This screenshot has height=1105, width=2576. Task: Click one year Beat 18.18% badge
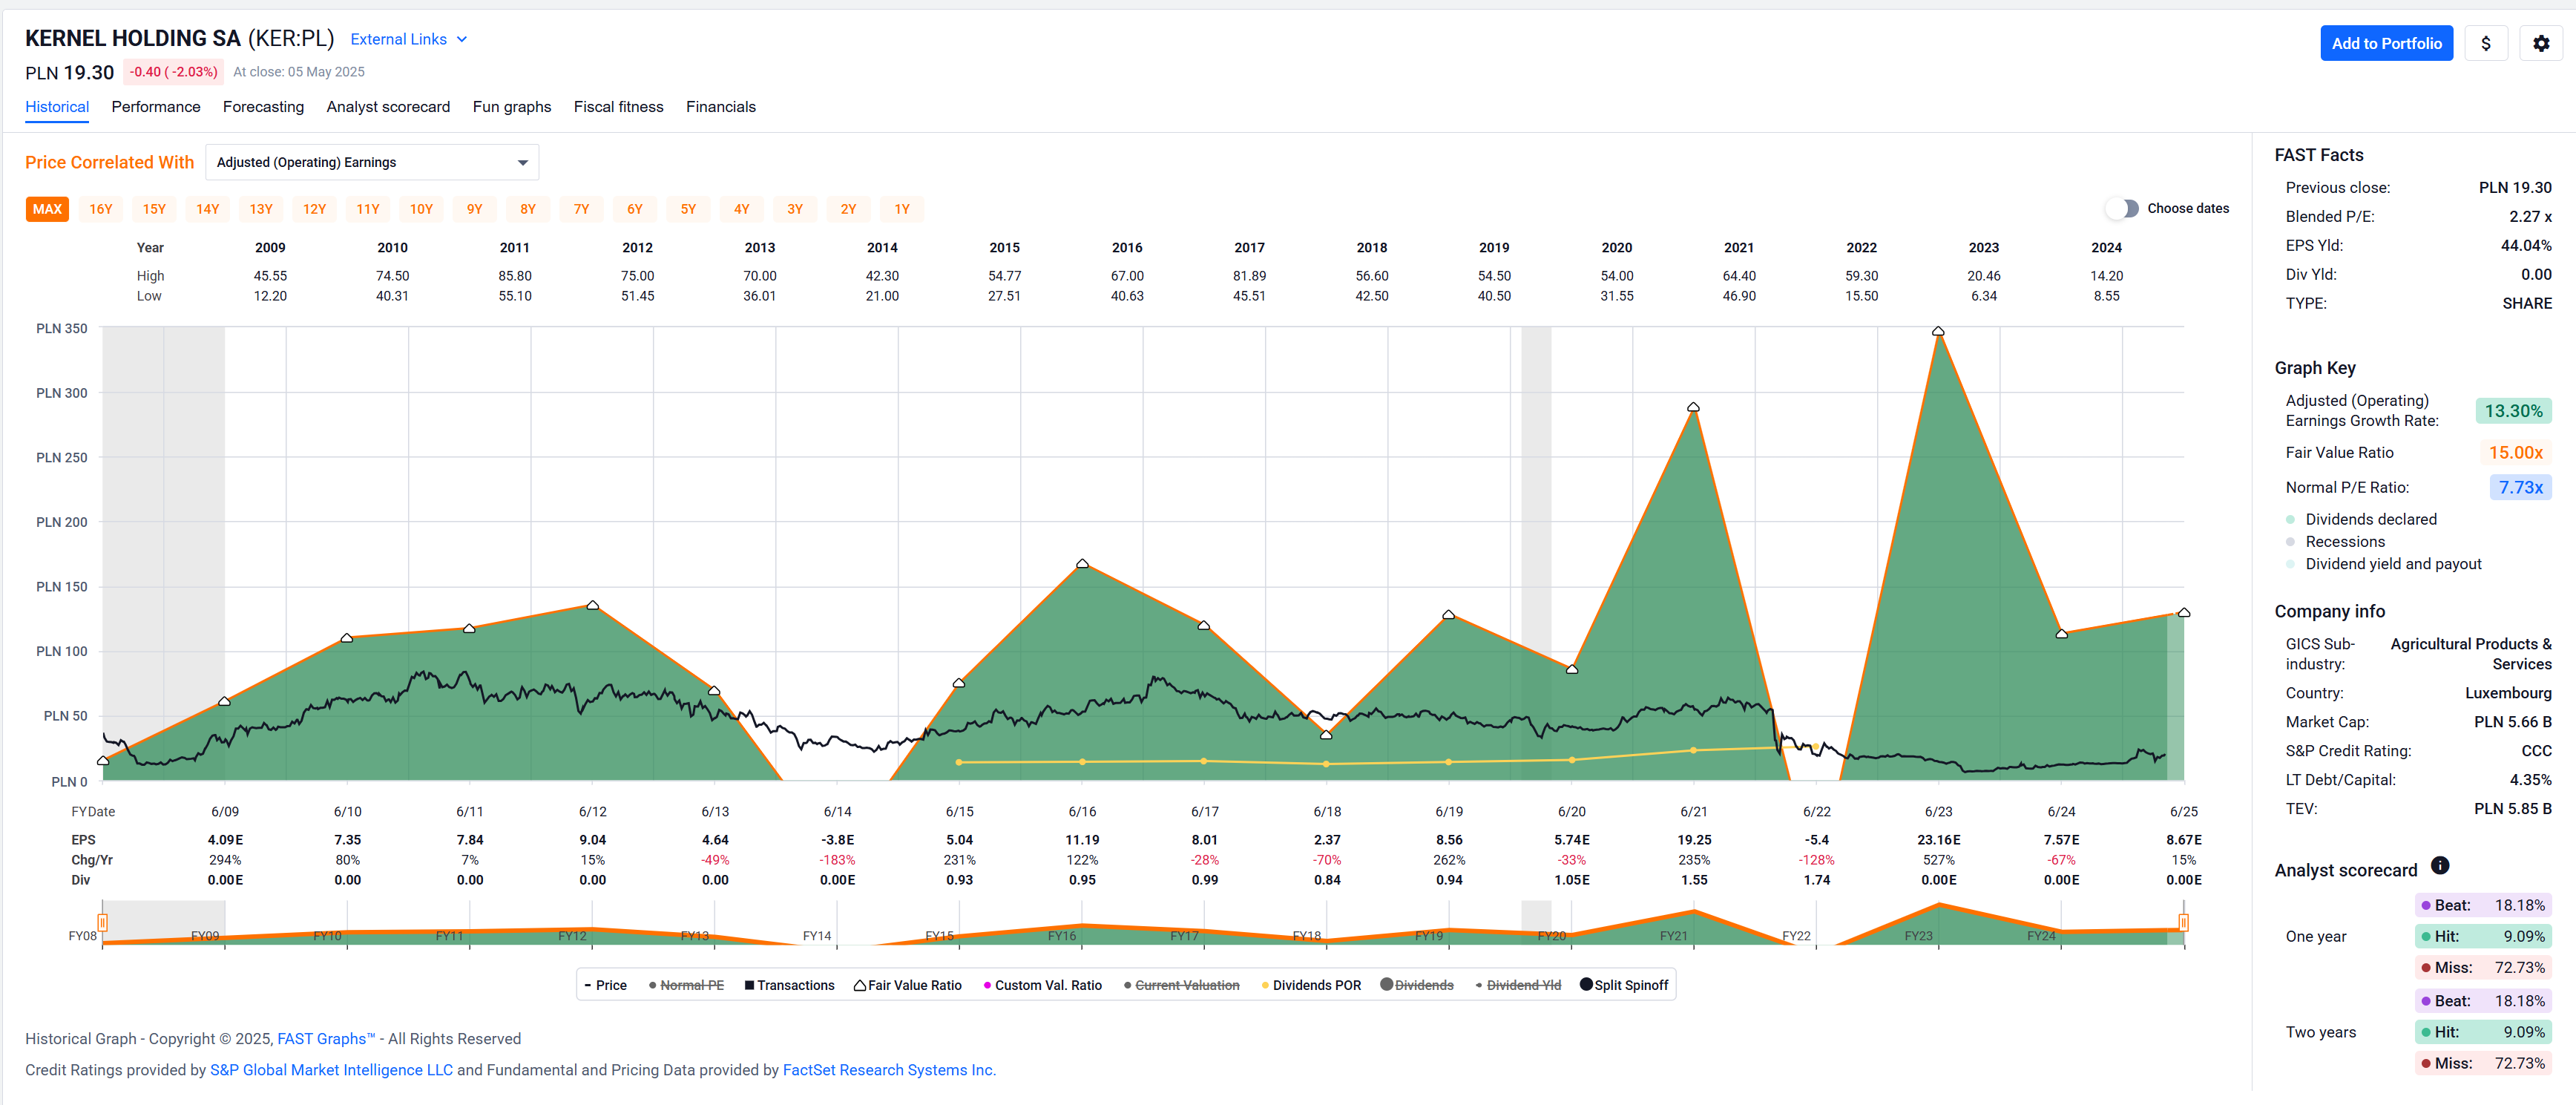coord(2483,905)
